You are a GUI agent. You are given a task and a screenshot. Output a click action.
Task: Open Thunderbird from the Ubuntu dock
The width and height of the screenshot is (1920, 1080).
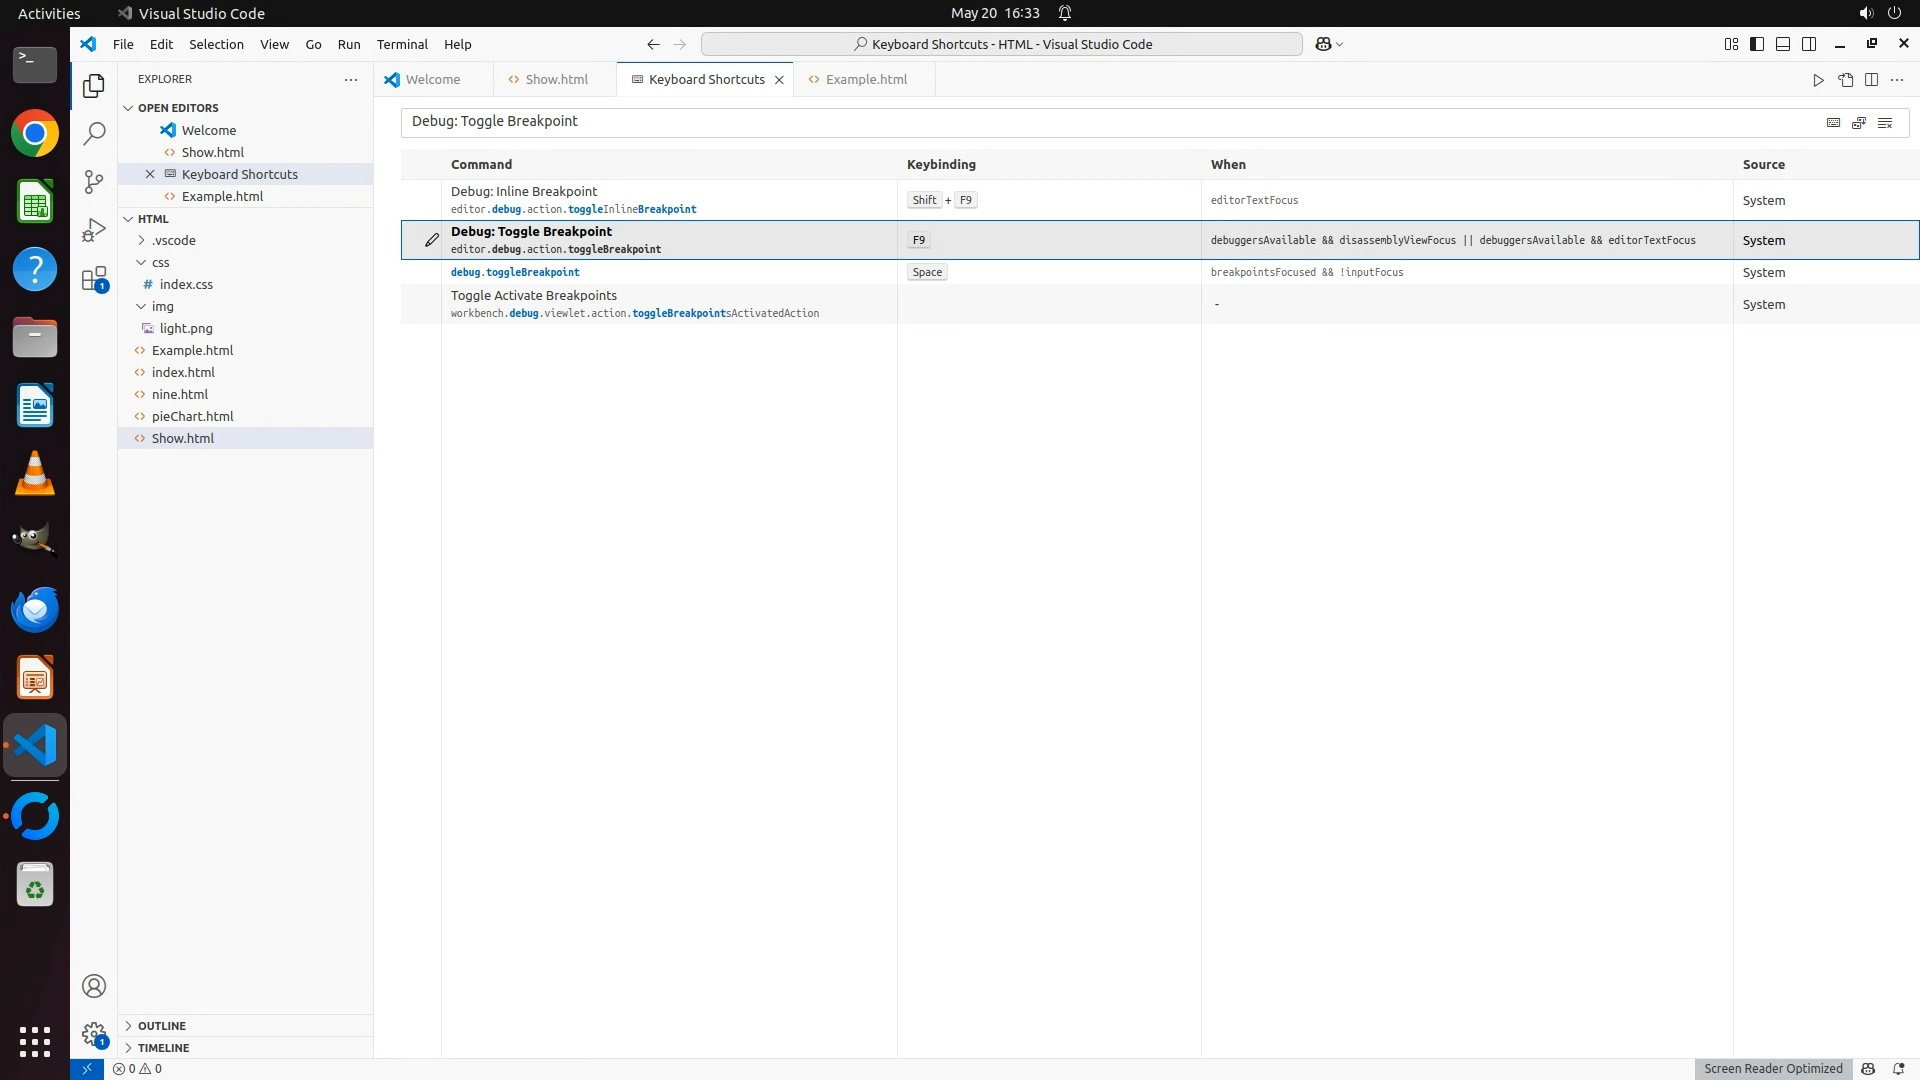[35, 609]
